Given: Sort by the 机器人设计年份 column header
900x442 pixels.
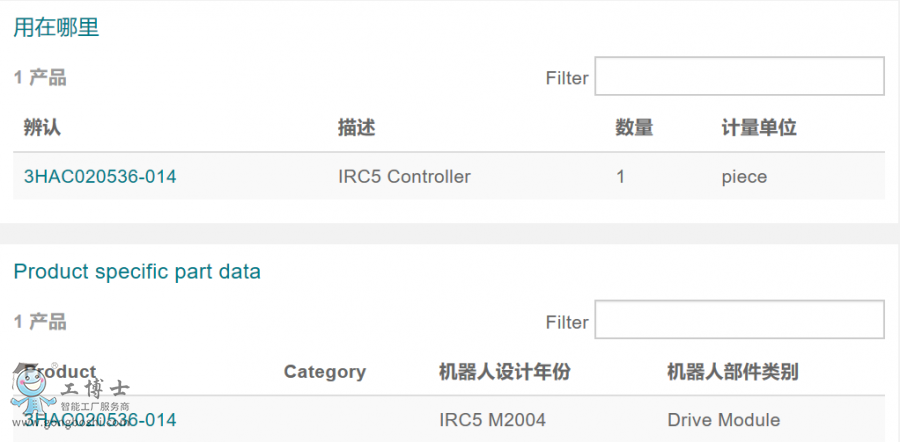Looking at the screenshot, I should point(504,372).
